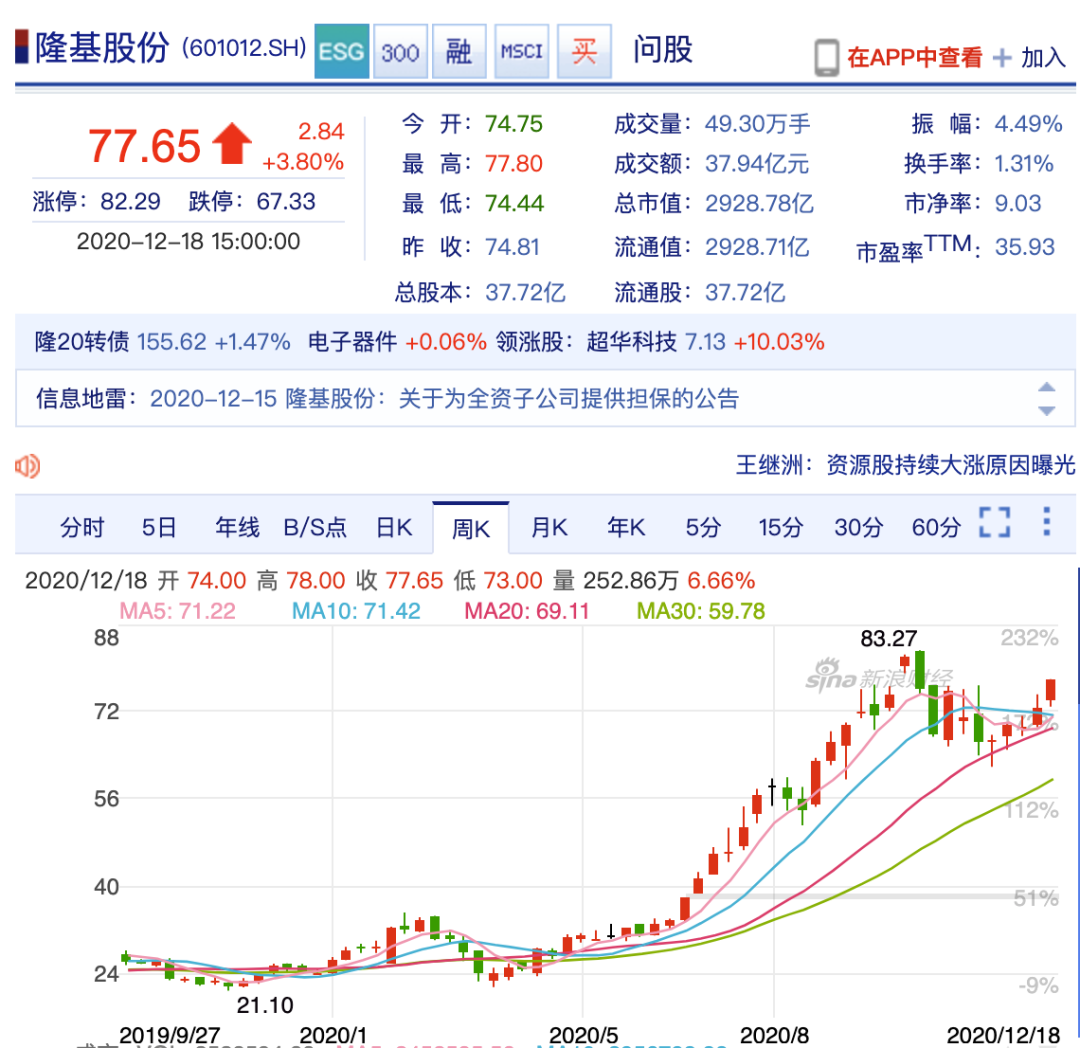Click the 21.10 low price label on chart
Screen dimensions: 1080x1048
pyautogui.click(x=265, y=1005)
